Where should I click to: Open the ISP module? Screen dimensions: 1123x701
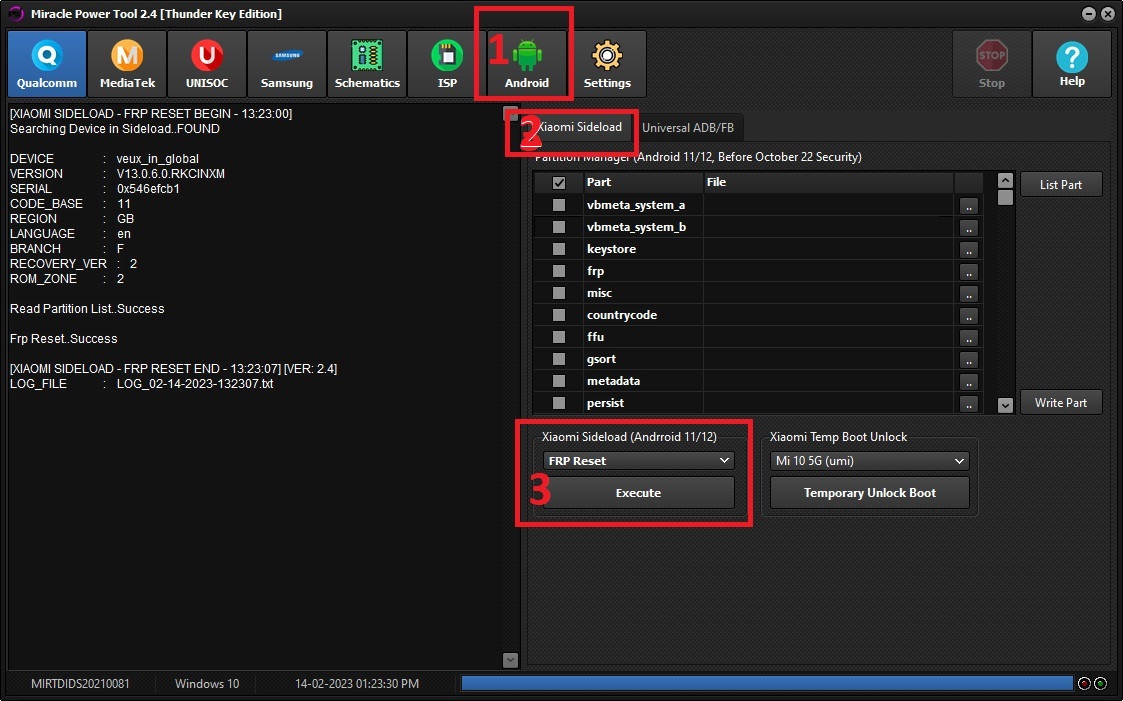[447, 64]
